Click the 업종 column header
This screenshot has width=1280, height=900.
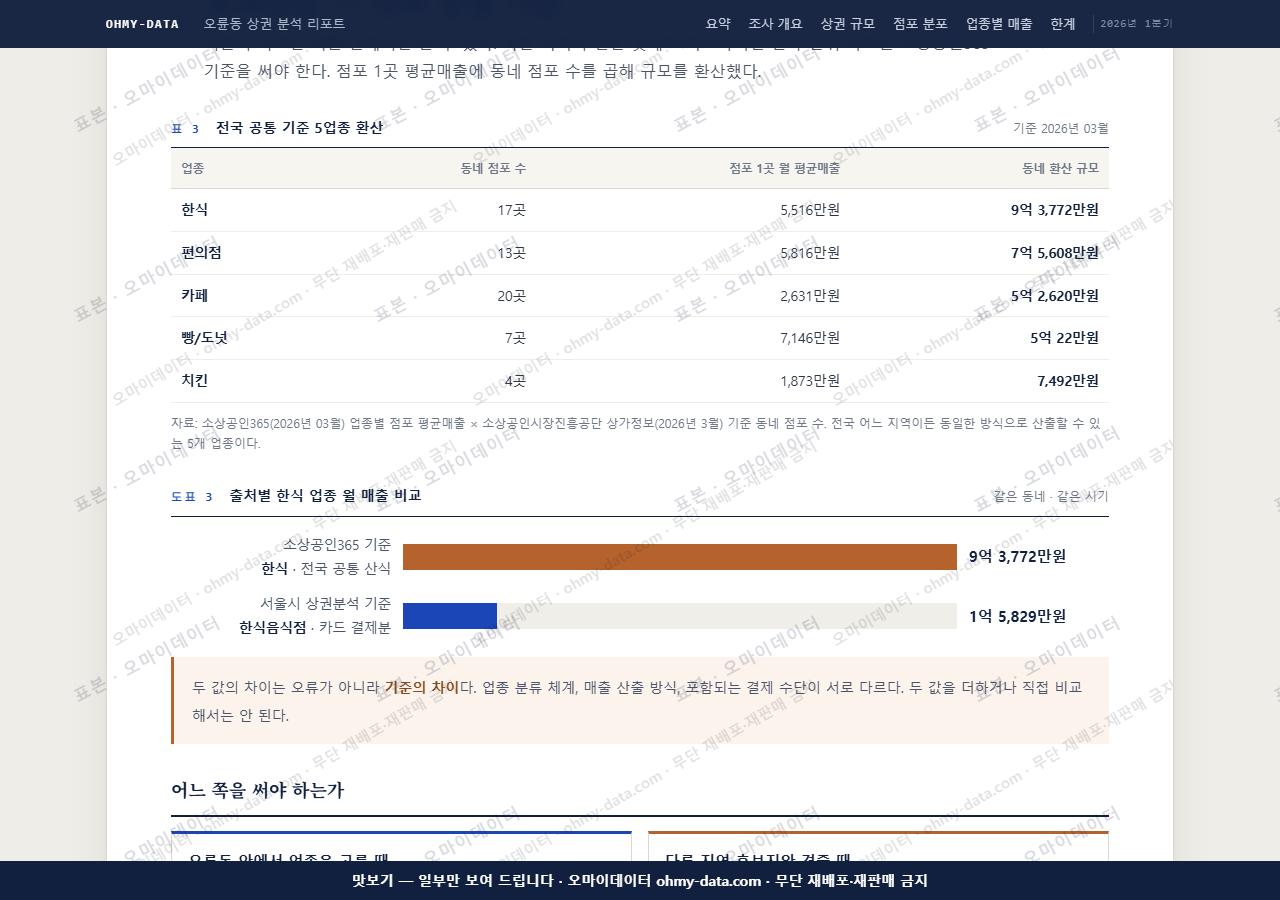click(193, 168)
